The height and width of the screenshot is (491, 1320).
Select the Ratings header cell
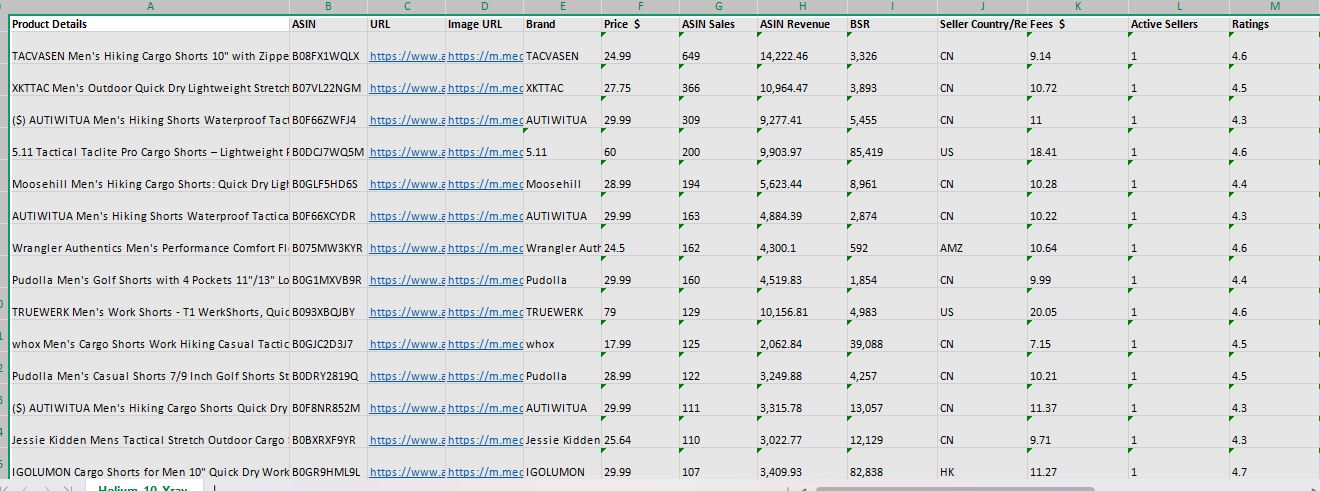[x=1275, y=23]
